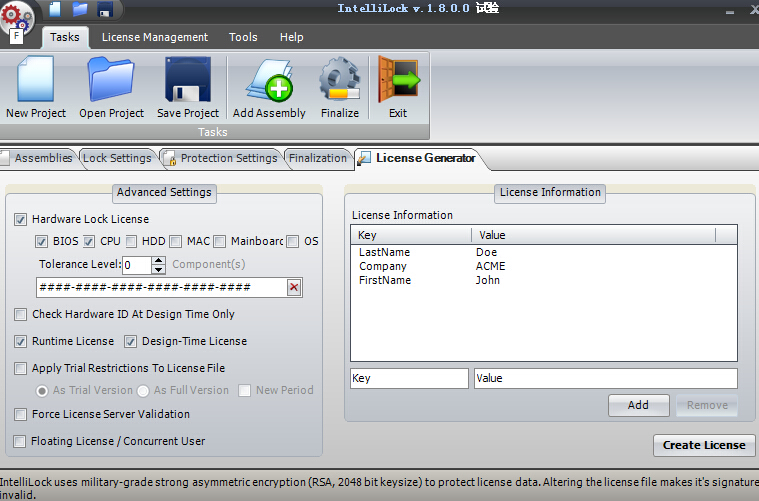Switch to the Assemblies tab
The height and width of the screenshot is (501, 759).
(38, 158)
